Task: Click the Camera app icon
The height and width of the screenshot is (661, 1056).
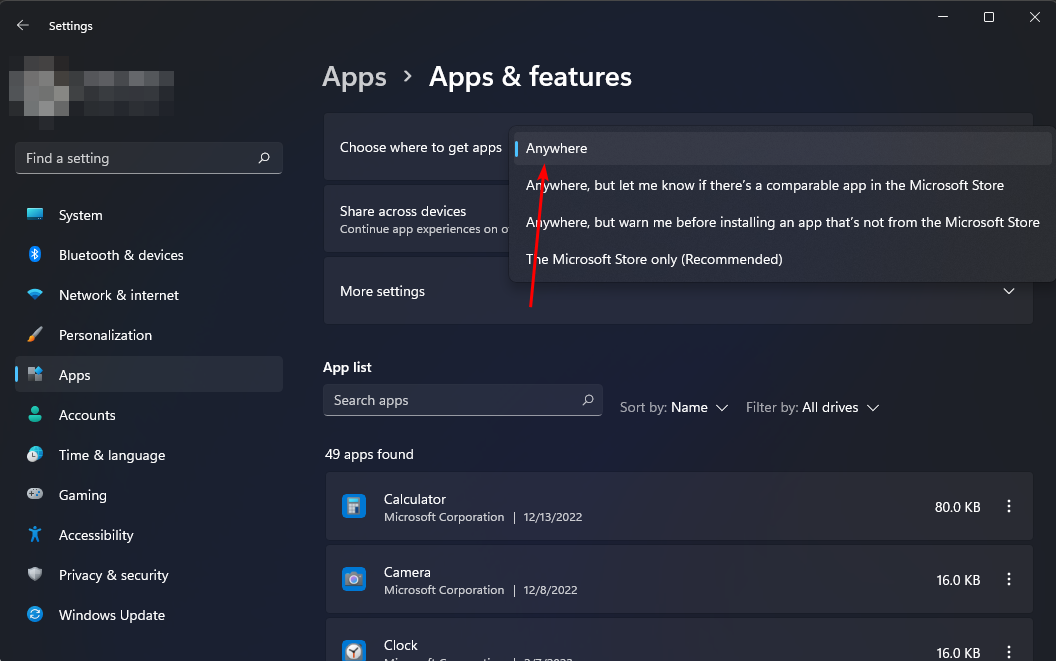Action: (x=354, y=579)
